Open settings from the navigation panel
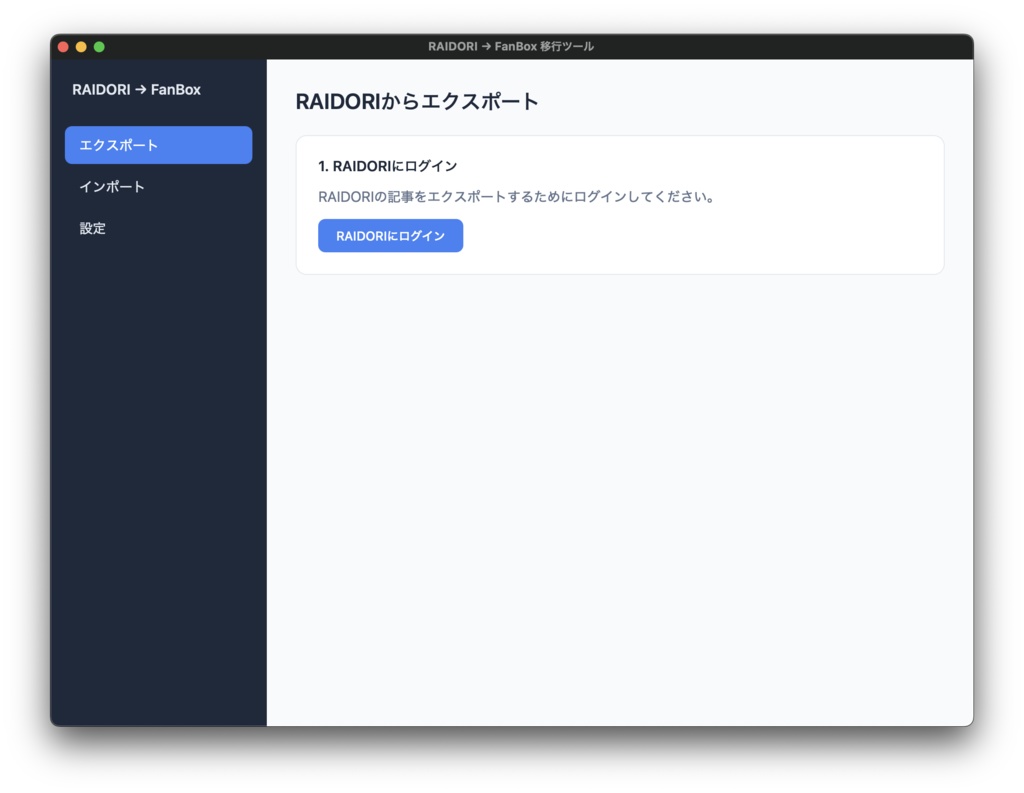Screen dimensions: 1024x793 pyautogui.click(x=92, y=229)
